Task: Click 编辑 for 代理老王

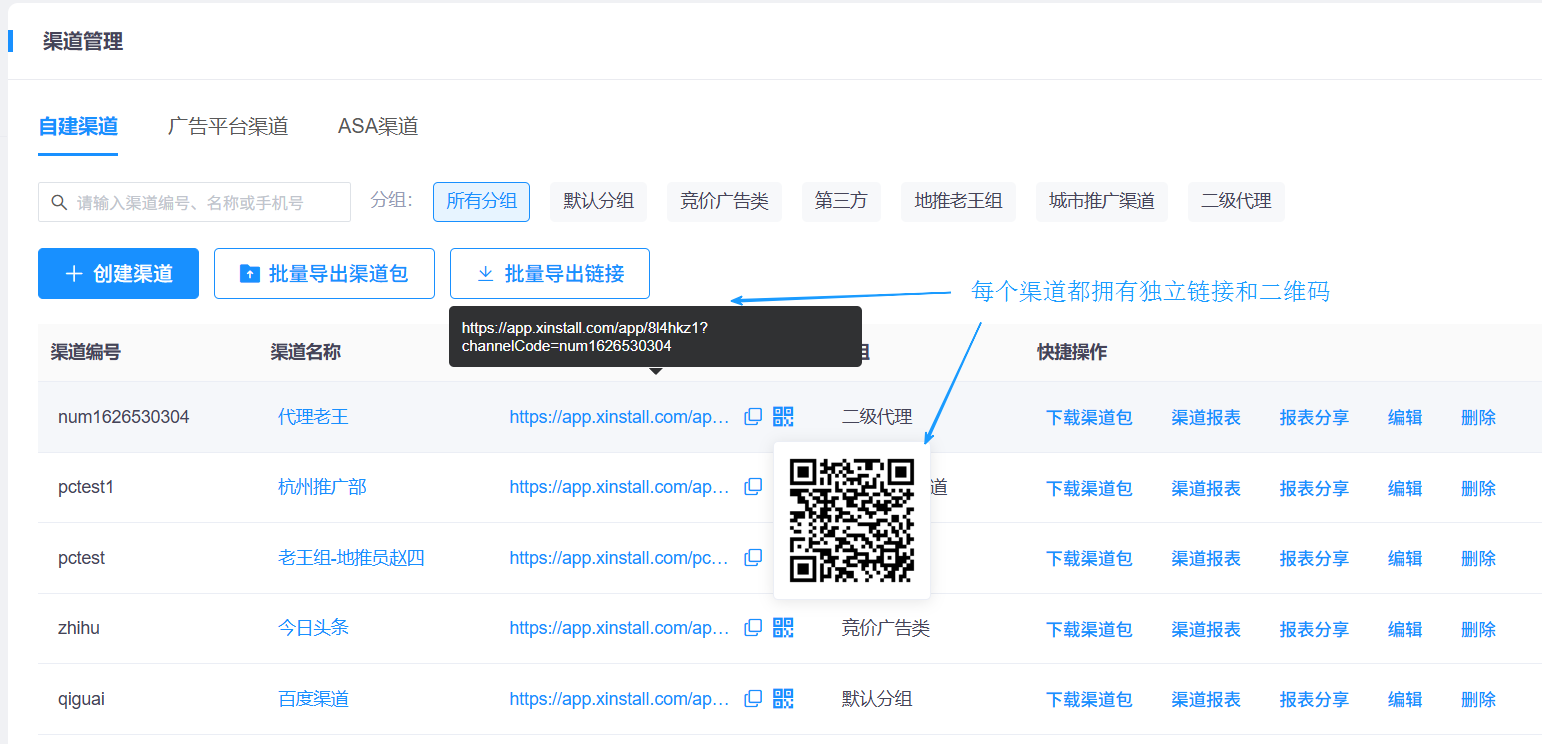Action: (x=1405, y=417)
